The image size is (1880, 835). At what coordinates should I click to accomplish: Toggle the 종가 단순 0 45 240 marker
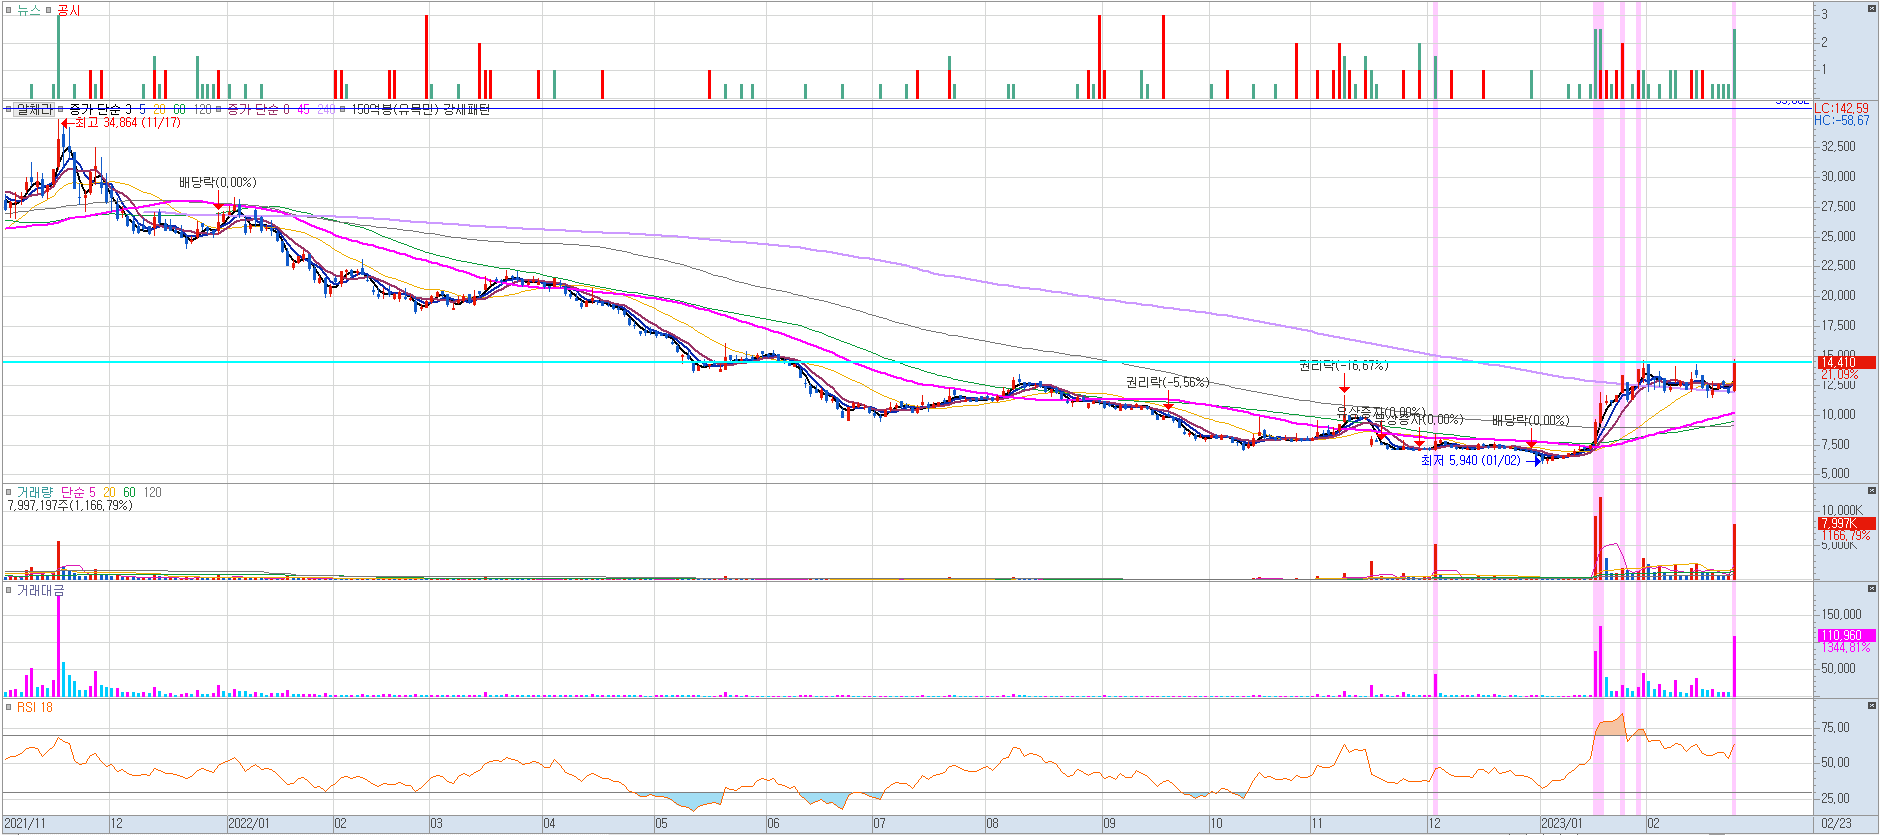point(220,109)
